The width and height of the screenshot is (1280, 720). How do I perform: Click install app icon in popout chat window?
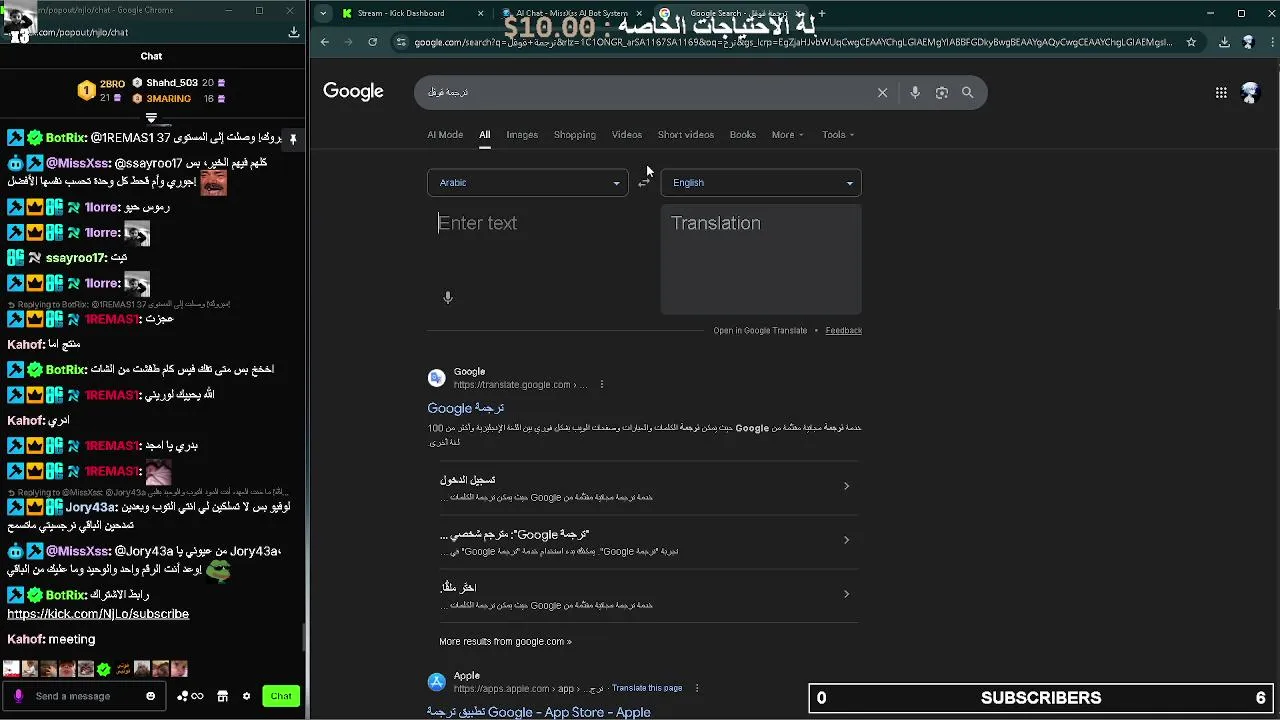294,32
